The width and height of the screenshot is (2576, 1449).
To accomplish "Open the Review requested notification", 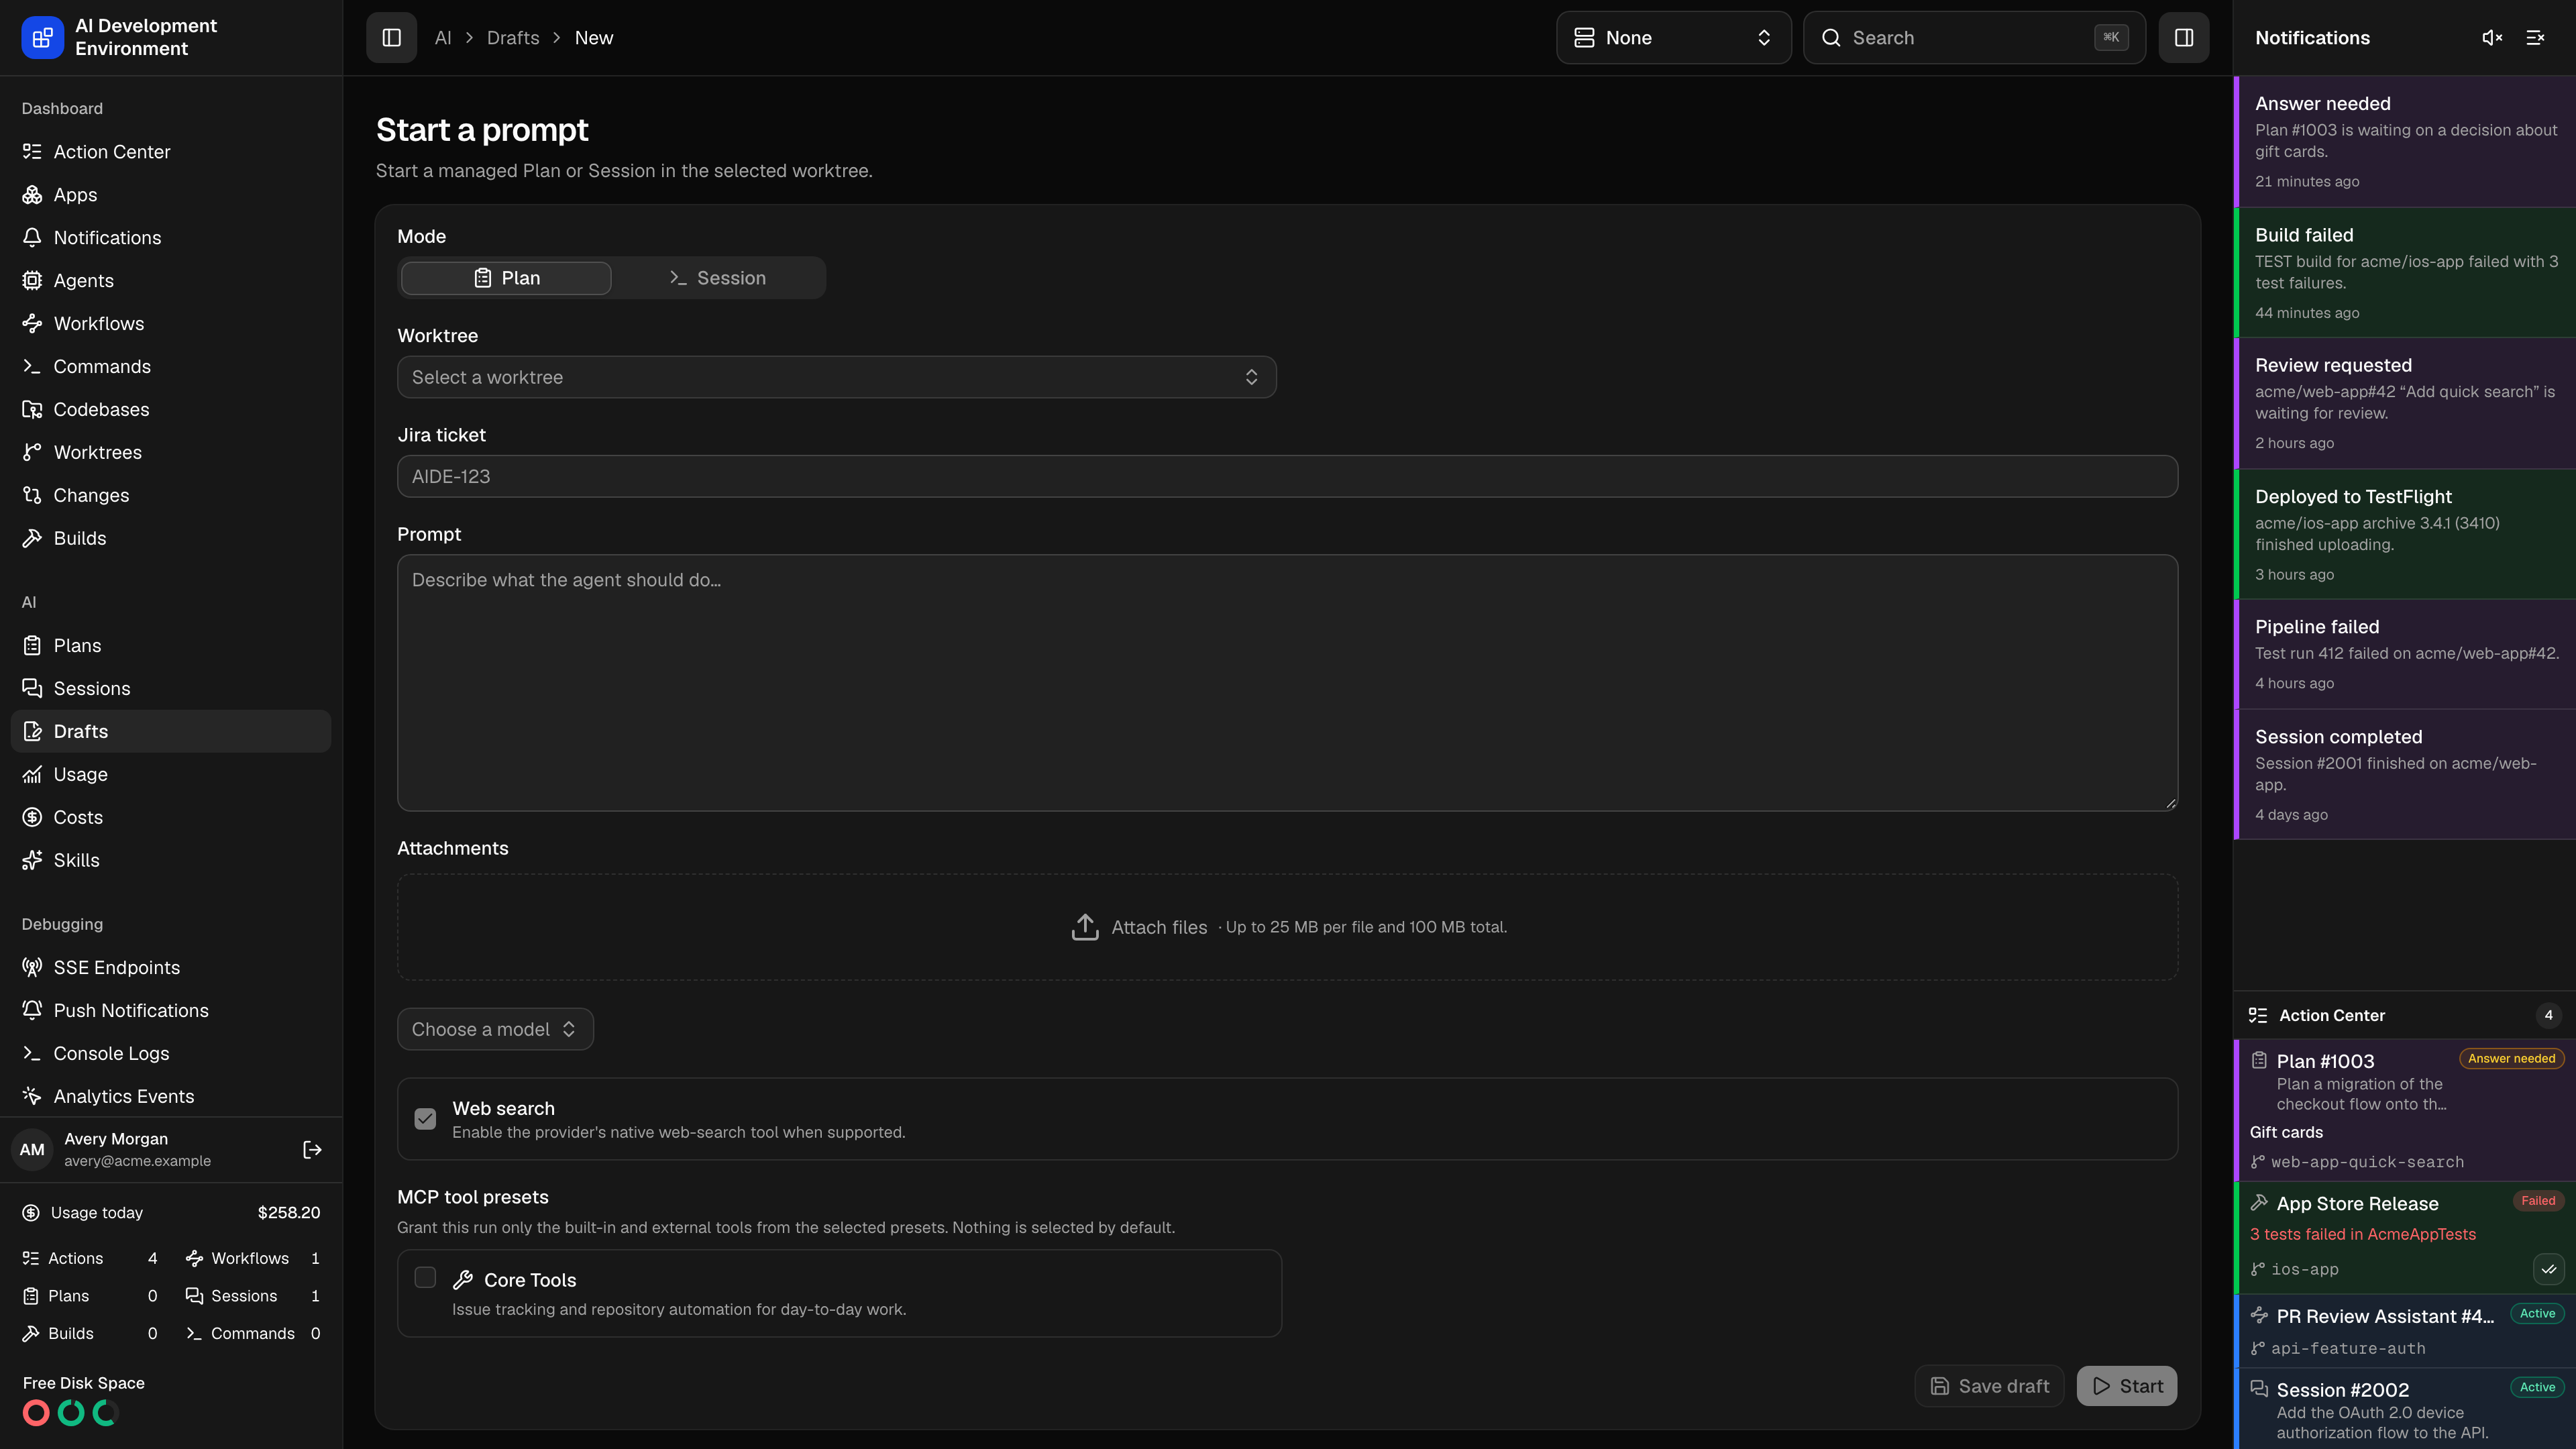I will (x=2405, y=403).
